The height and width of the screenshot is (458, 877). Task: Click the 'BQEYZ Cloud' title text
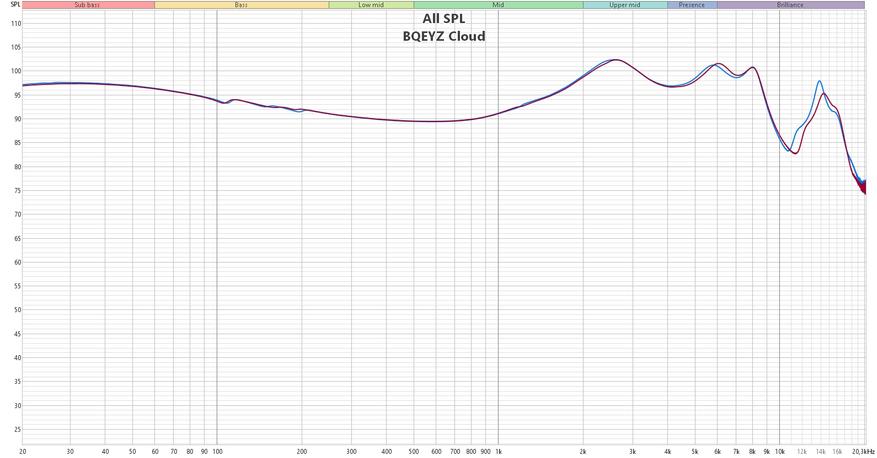(x=444, y=36)
